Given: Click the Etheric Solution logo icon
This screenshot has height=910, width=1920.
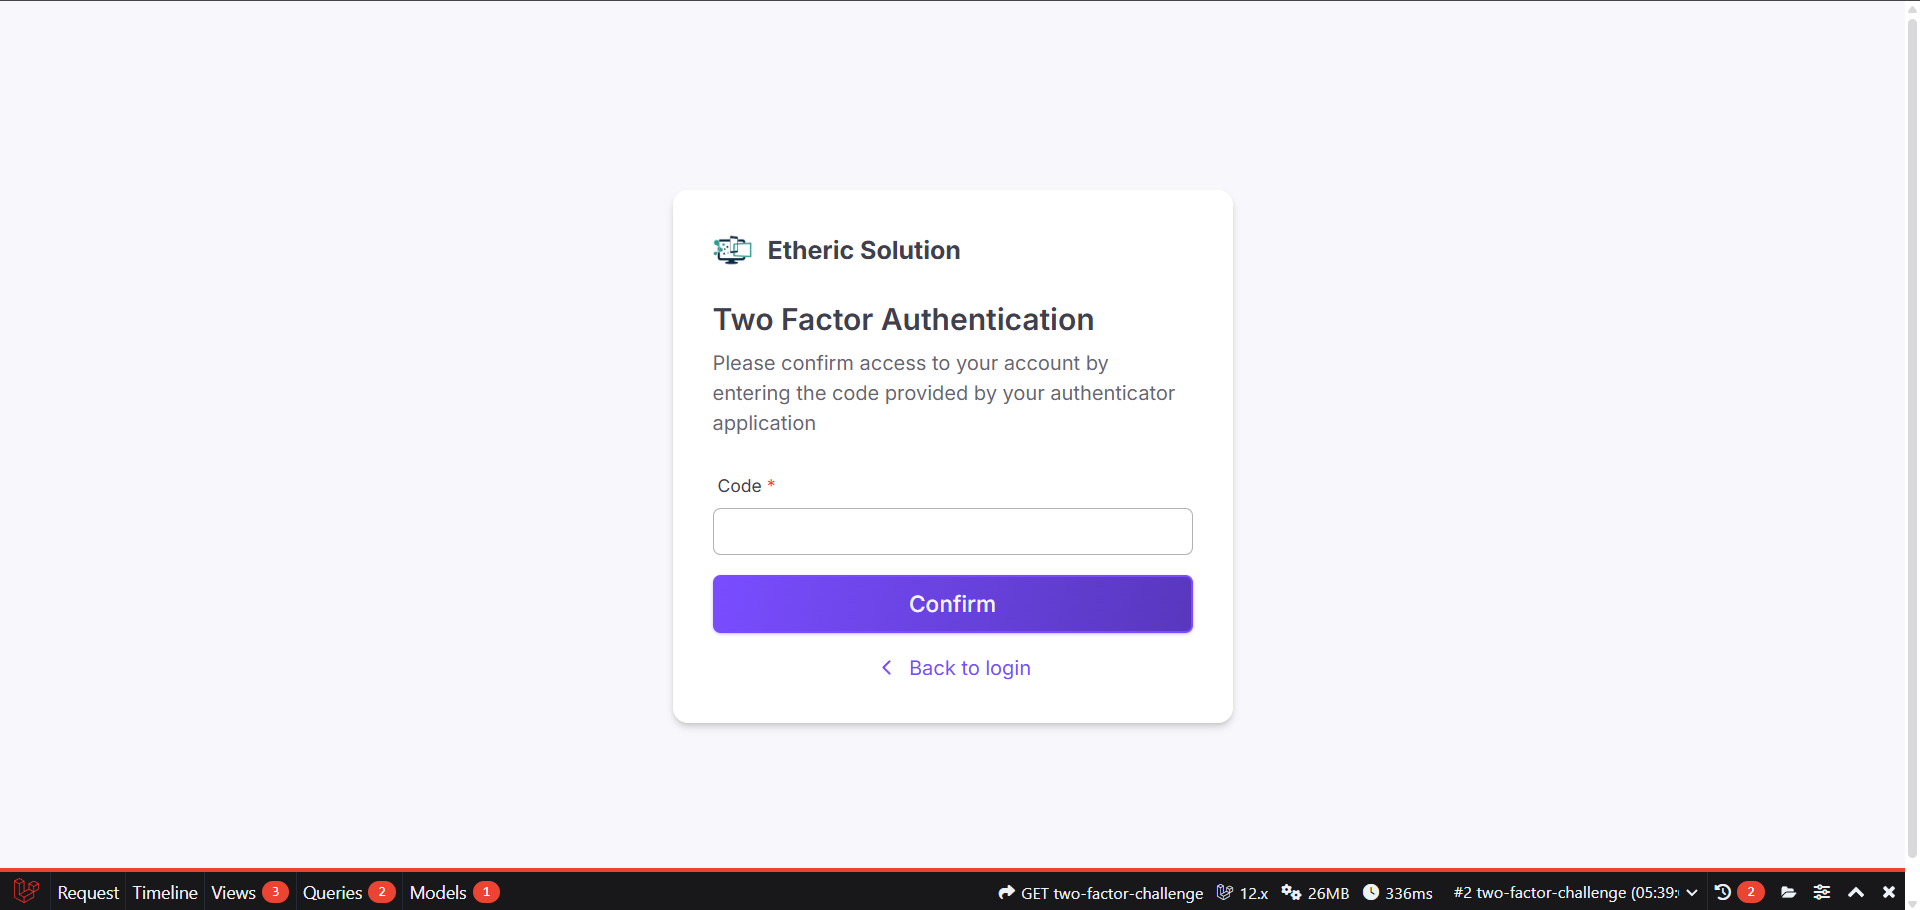Looking at the screenshot, I should pos(732,250).
